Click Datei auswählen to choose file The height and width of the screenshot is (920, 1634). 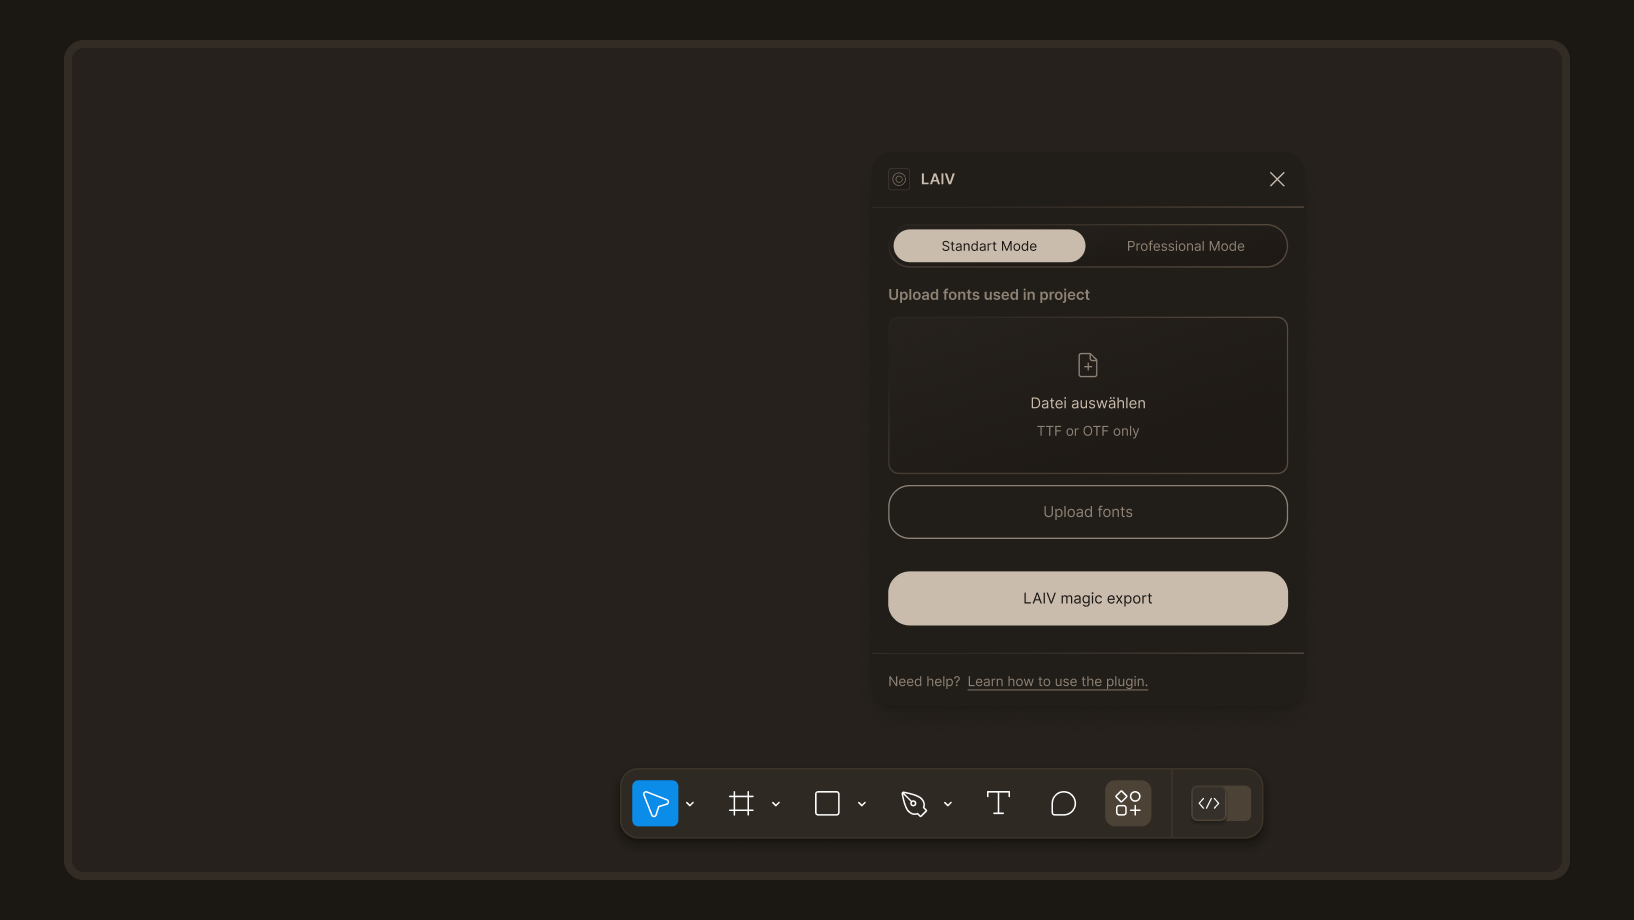1088,403
